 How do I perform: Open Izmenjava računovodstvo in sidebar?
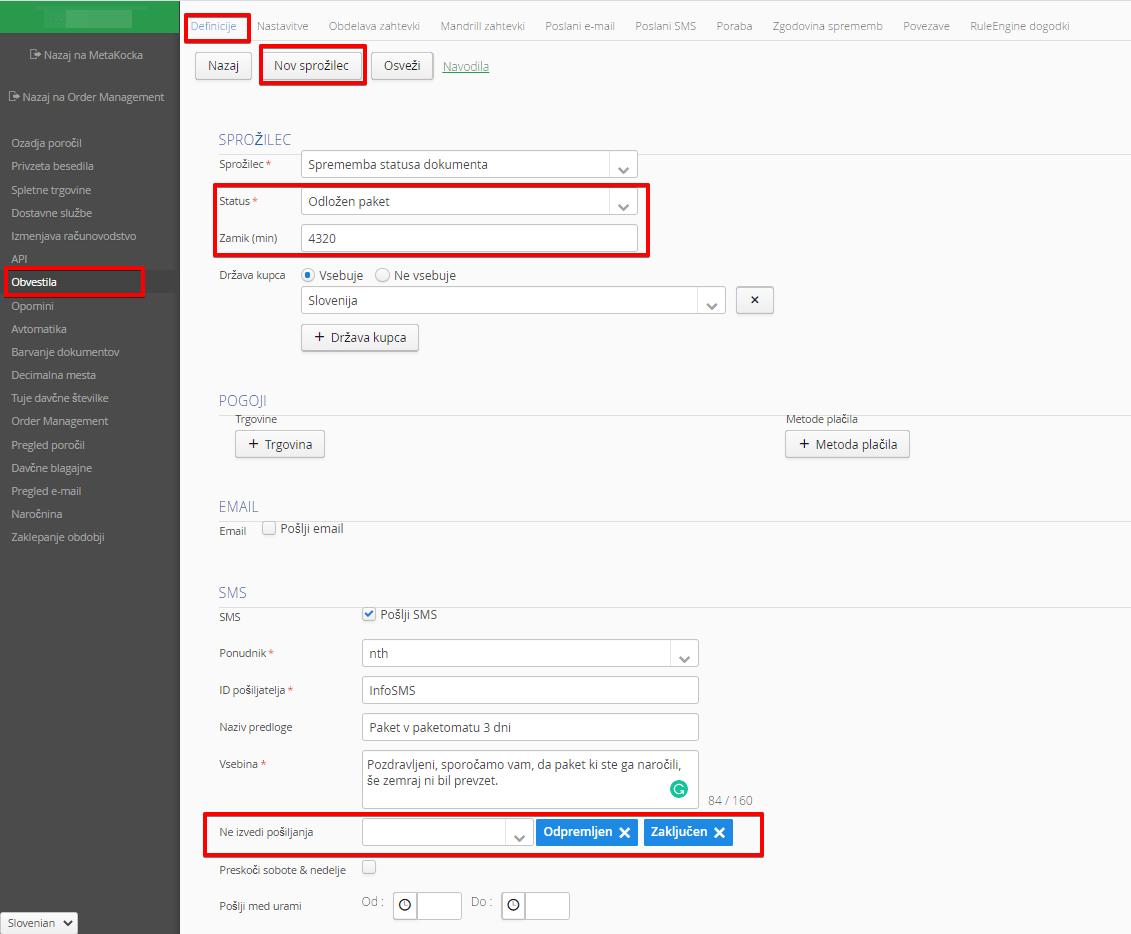click(x=74, y=236)
